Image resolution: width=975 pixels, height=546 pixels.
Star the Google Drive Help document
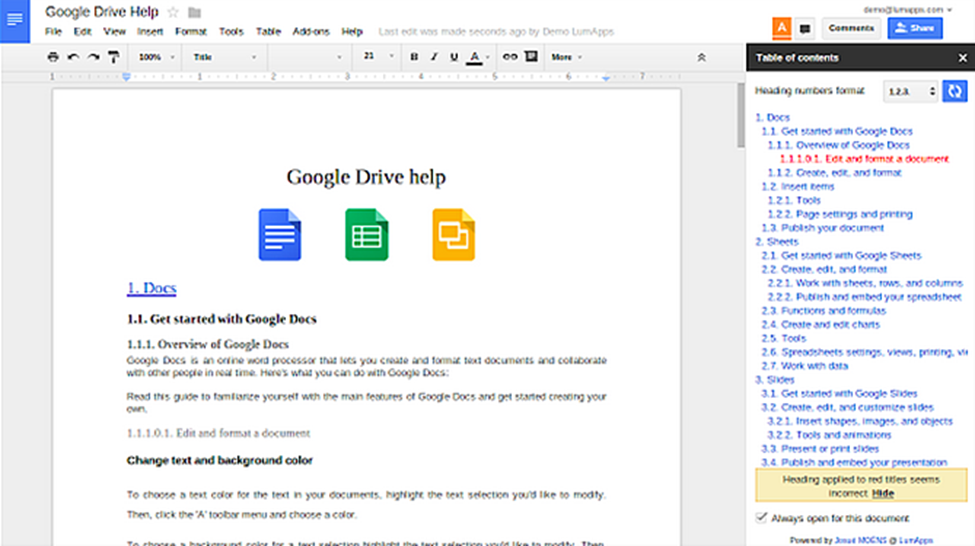coord(173,12)
